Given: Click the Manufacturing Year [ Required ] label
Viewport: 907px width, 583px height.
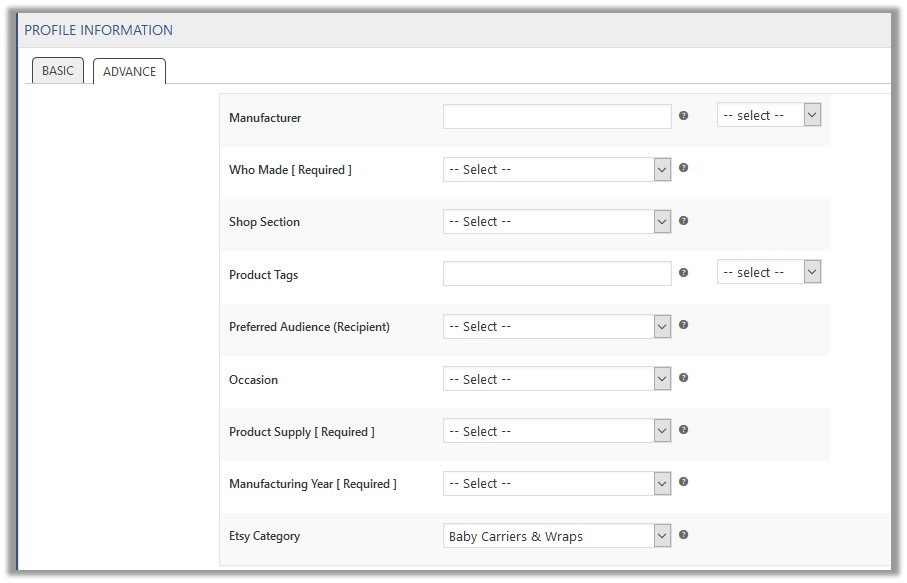Looking at the screenshot, I should [x=313, y=484].
